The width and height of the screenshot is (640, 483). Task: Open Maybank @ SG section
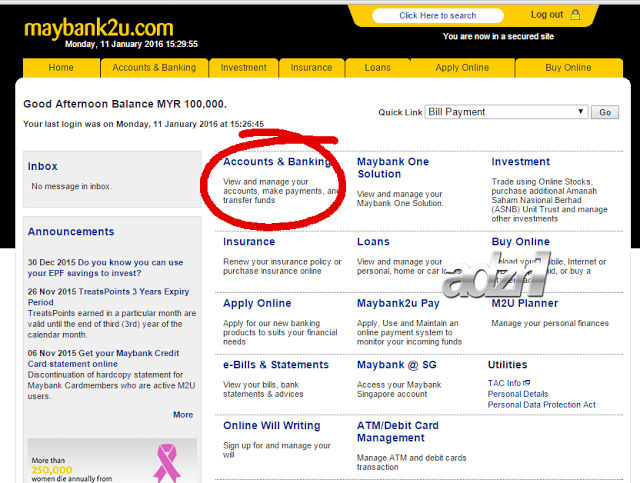click(x=397, y=365)
